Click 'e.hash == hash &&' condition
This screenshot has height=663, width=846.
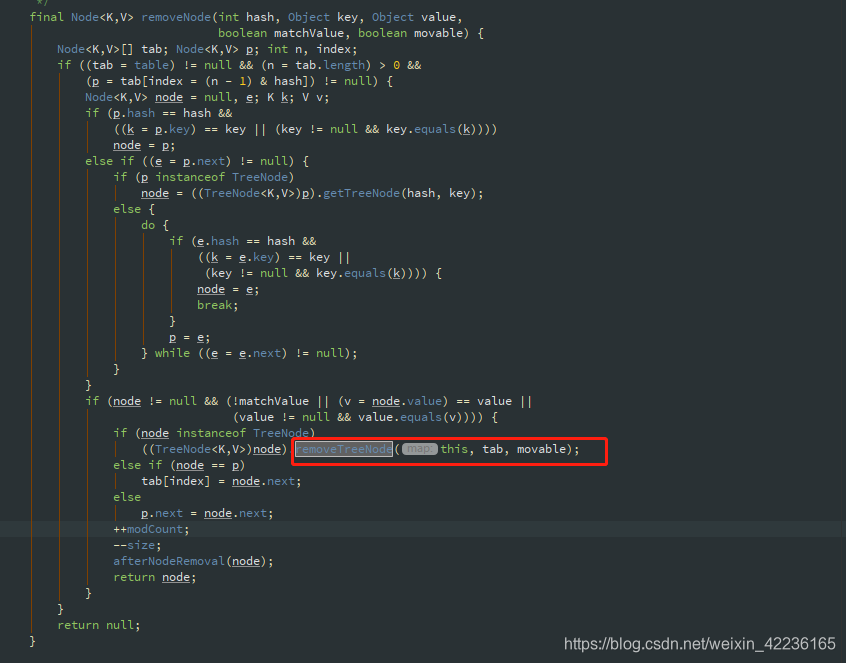(256, 241)
